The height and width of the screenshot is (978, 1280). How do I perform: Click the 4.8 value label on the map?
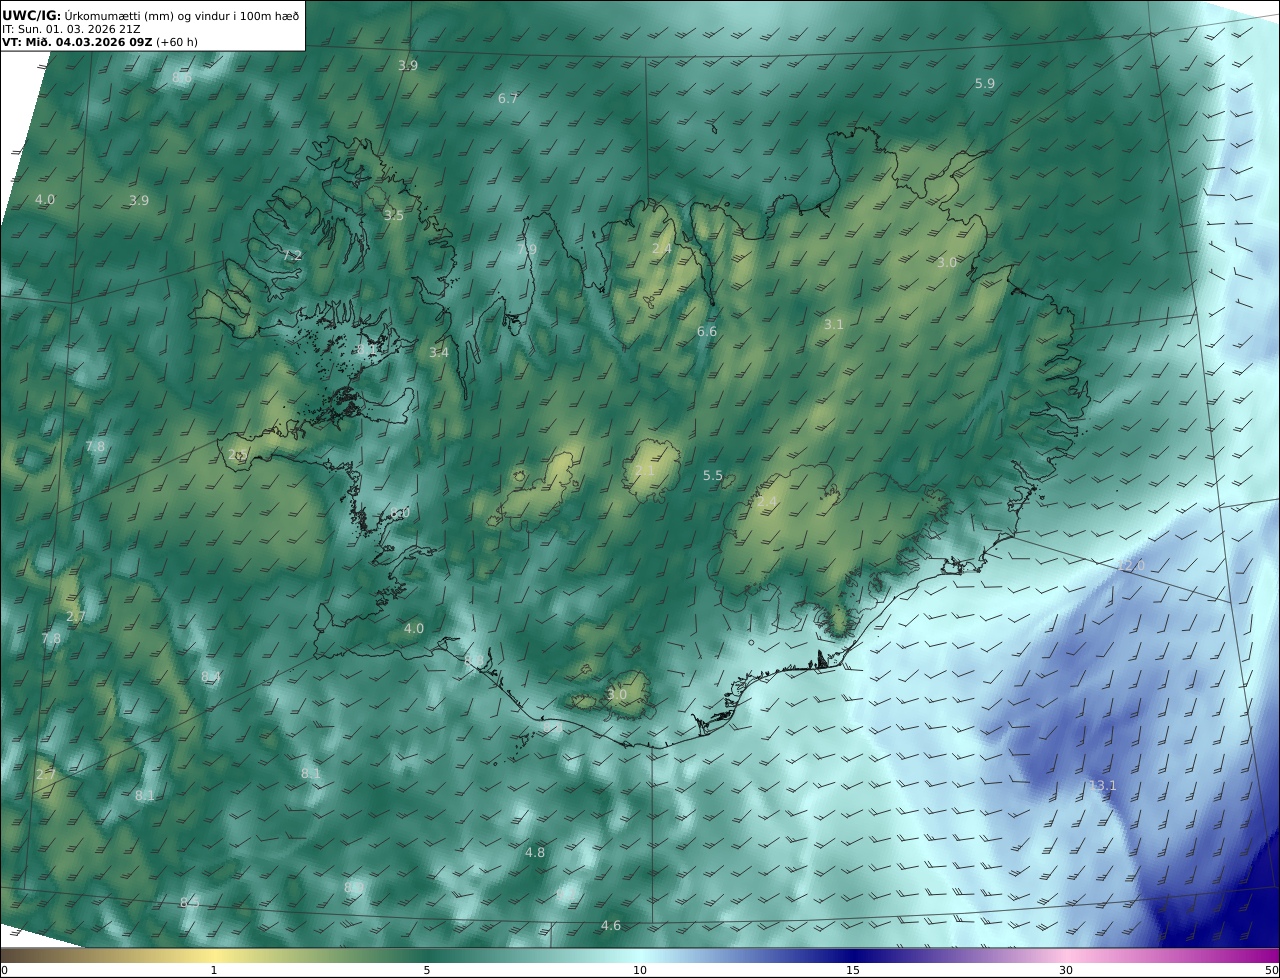click(535, 853)
